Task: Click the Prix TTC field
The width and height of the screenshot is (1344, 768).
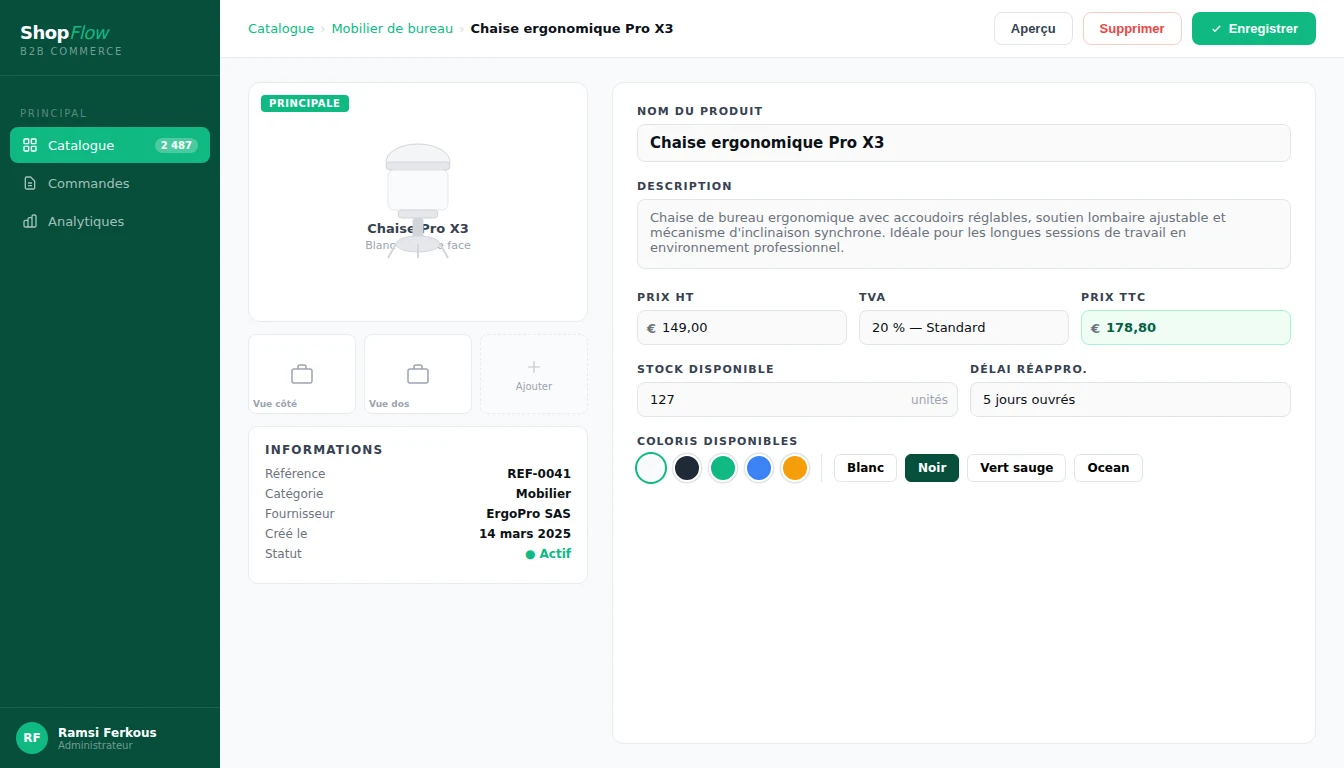Action: (x=1186, y=328)
